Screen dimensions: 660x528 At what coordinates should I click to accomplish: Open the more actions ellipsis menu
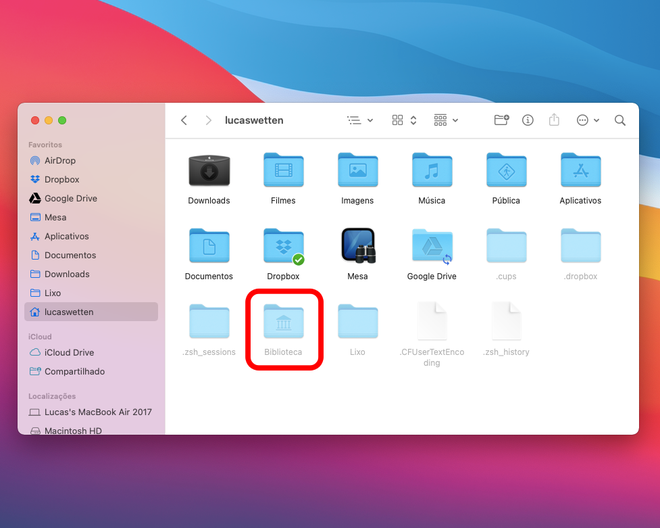click(x=582, y=120)
